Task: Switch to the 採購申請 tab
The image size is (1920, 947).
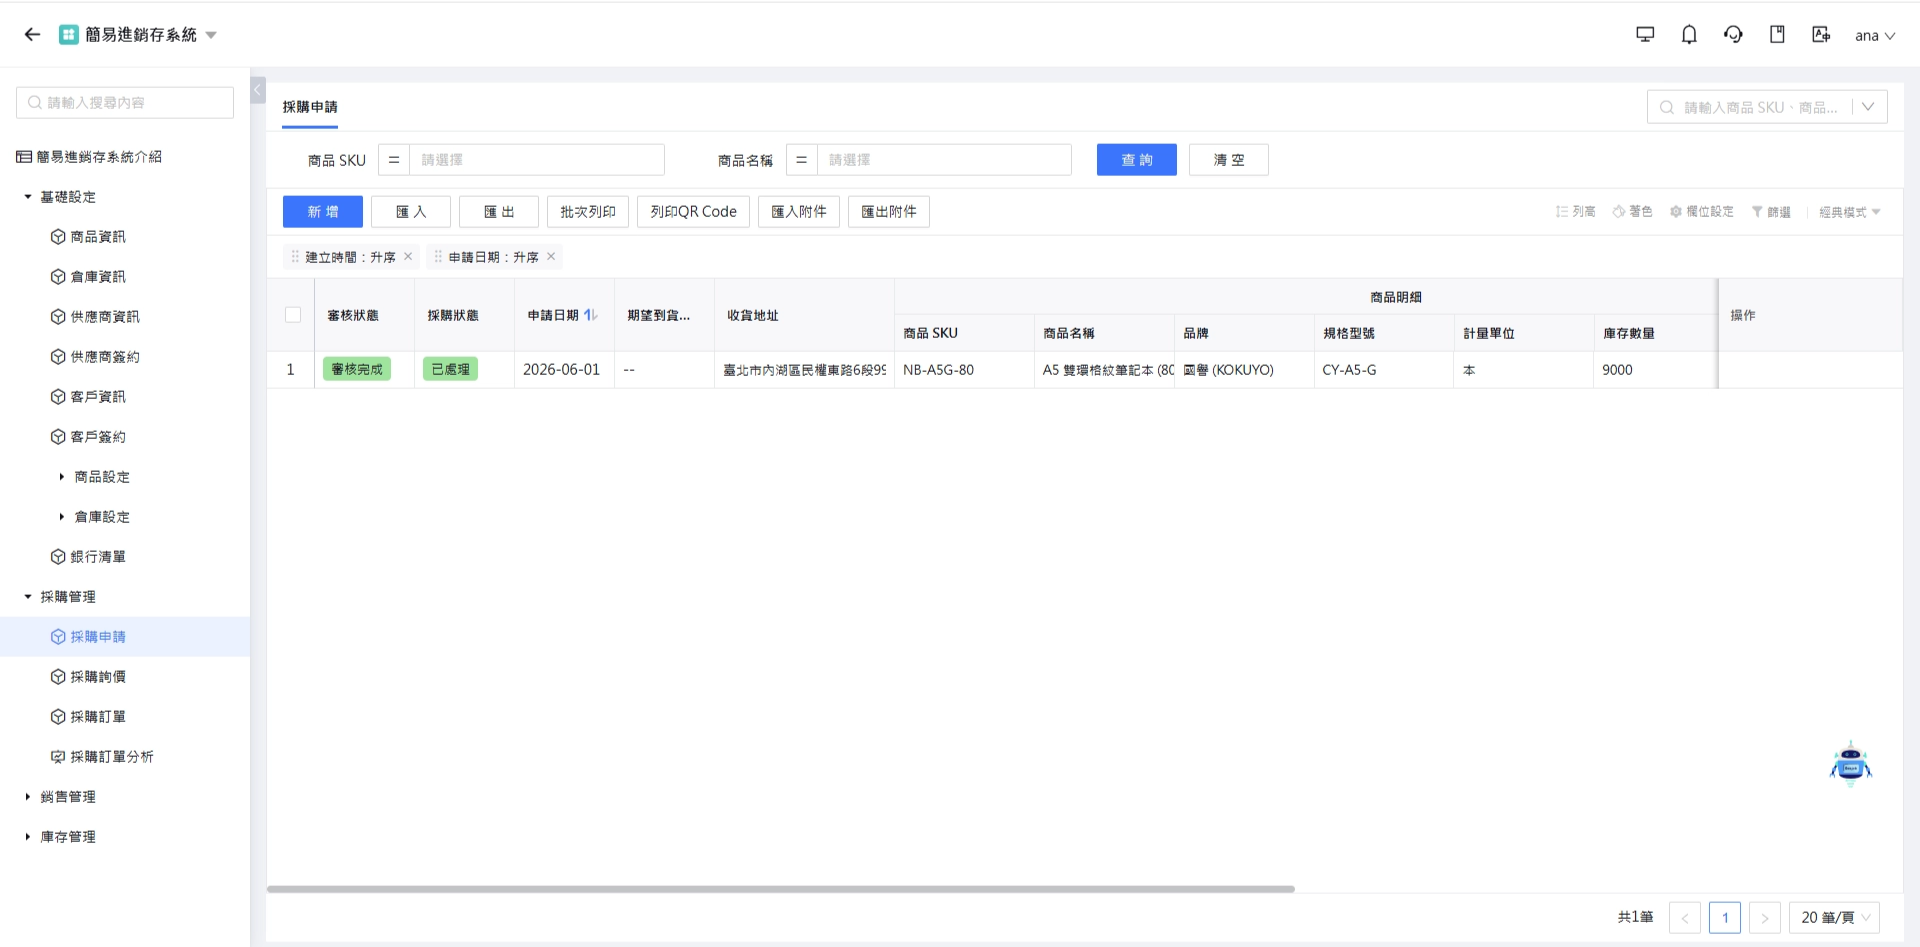Action: coord(310,107)
